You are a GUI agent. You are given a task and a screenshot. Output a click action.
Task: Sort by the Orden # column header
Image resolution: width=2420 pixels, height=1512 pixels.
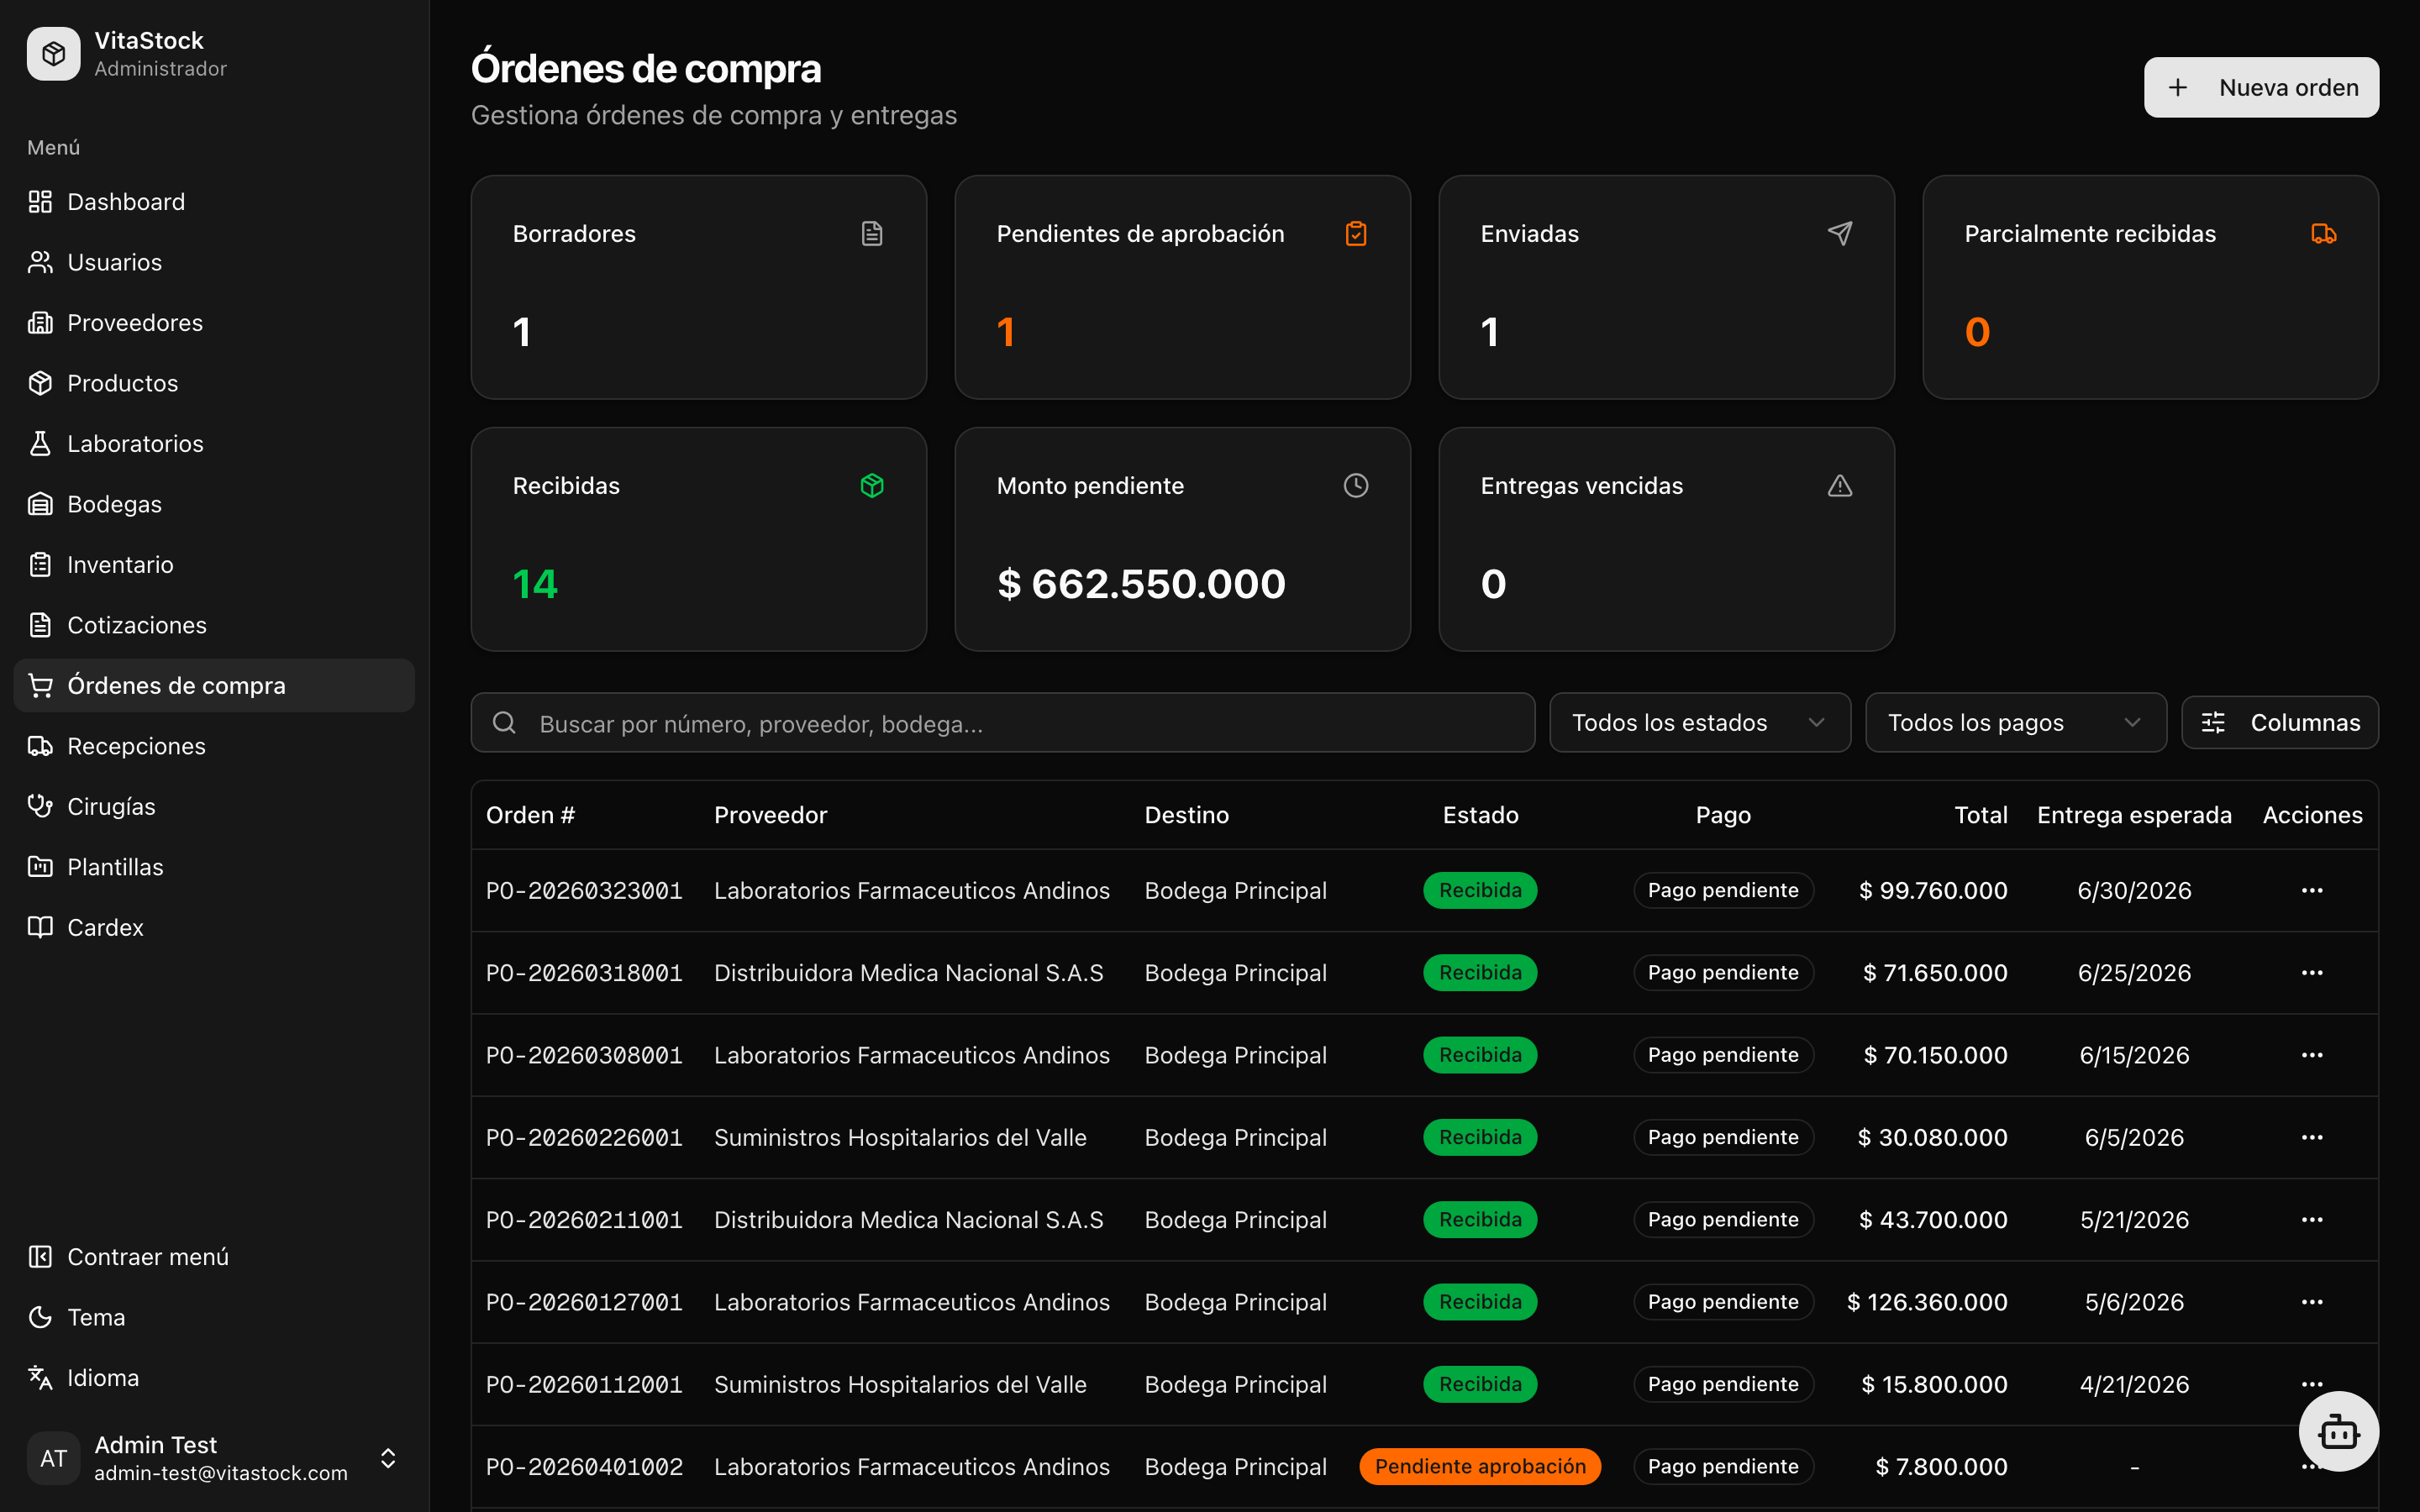pyautogui.click(x=530, y=815)
